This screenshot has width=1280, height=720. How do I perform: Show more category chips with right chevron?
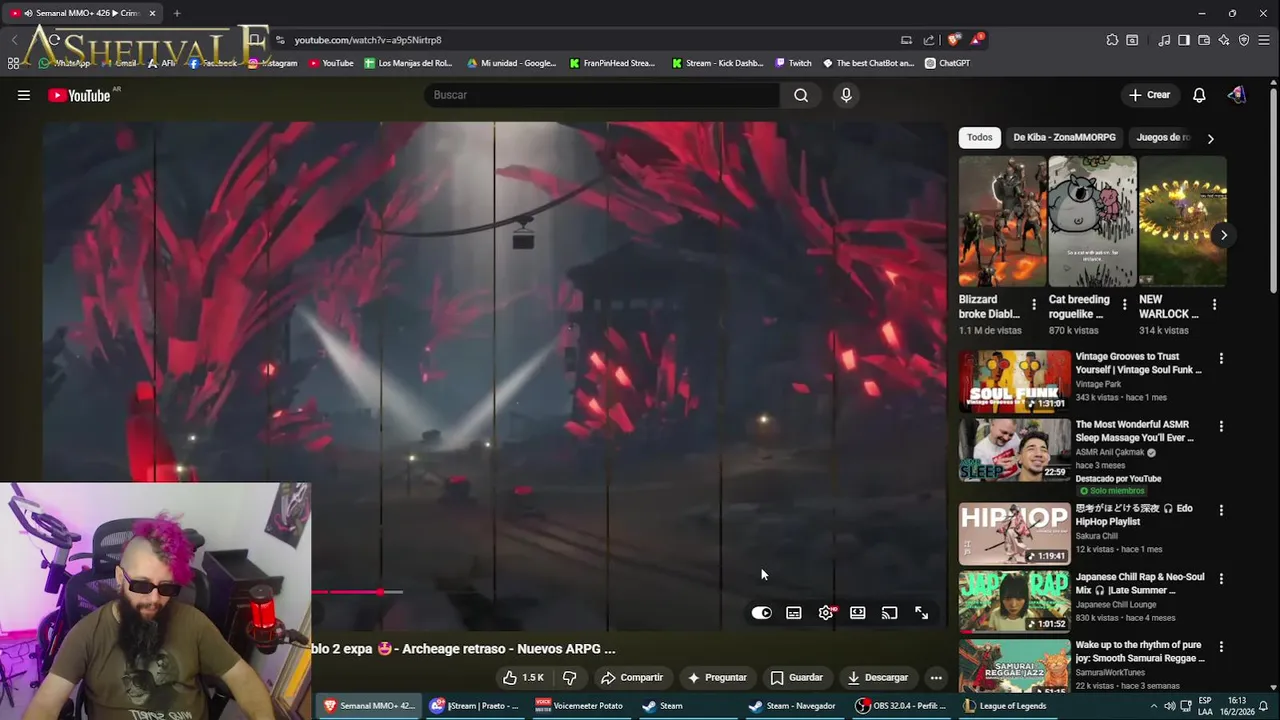pyautogui.click(x=1210, y=139)
